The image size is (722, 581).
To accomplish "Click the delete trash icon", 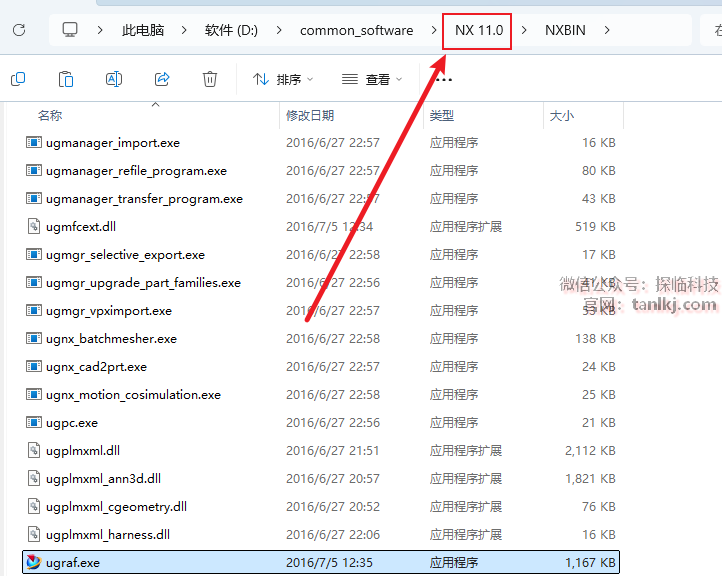I will click(210, 79).
